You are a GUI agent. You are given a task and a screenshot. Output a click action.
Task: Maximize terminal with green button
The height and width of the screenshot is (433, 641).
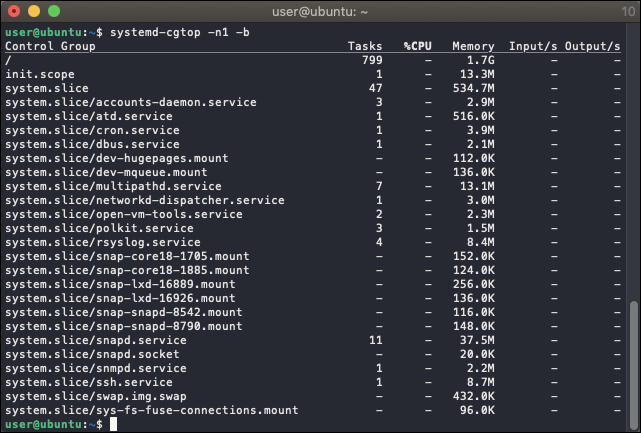54,11
